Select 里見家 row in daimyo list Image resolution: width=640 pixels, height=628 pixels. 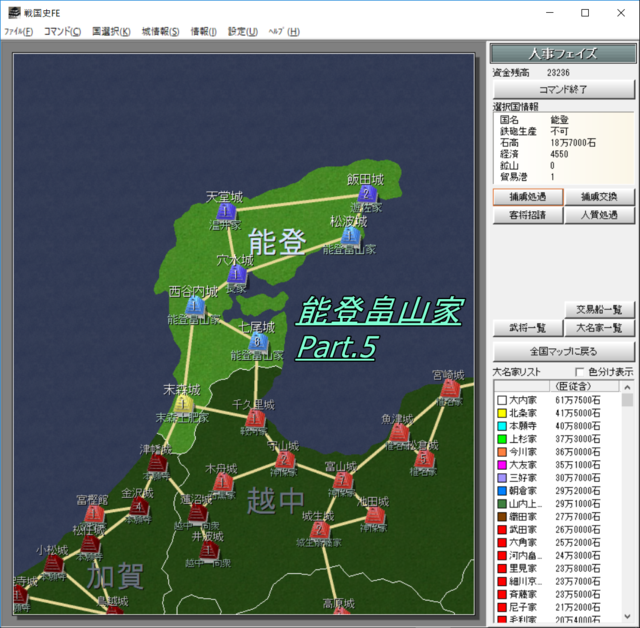pyautogui.click(x=558, y=568)
